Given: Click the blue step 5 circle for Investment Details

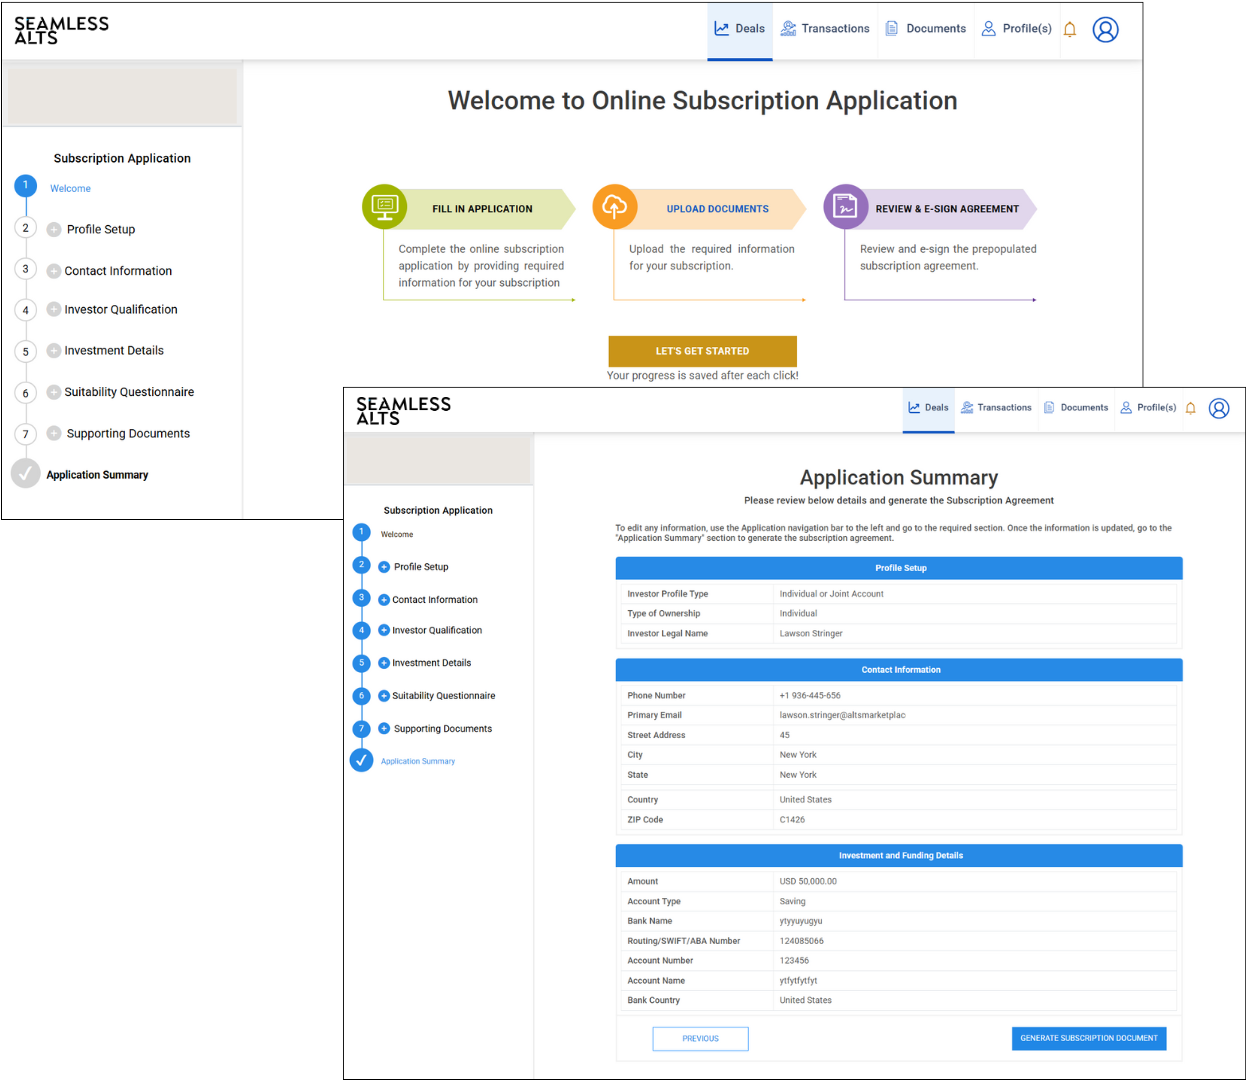Looking at the screenshot, I should click(x=362, y=663).
